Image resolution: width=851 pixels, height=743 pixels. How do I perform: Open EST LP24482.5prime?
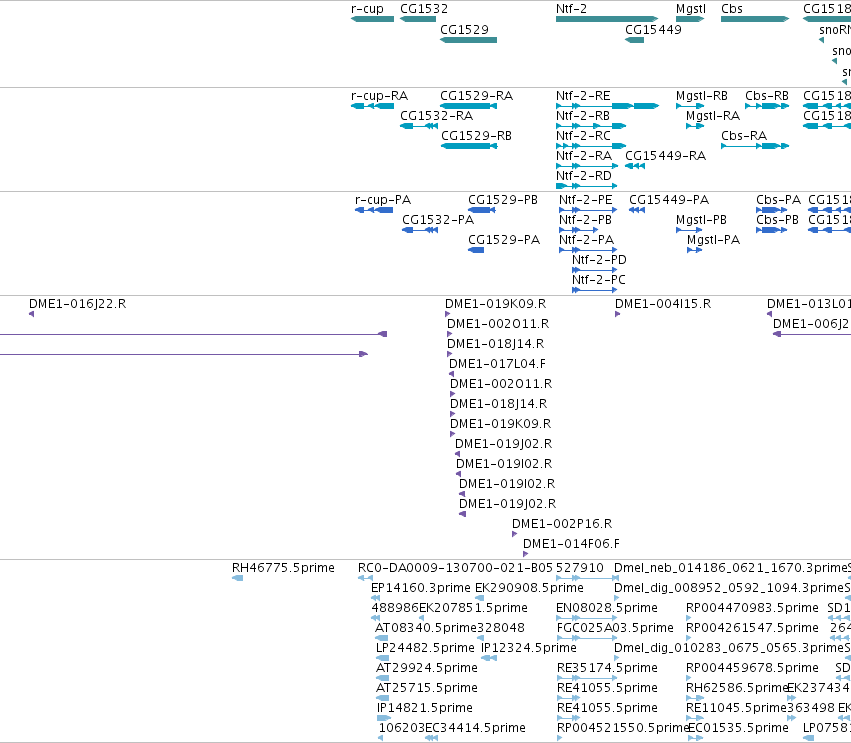click(383, 658)
